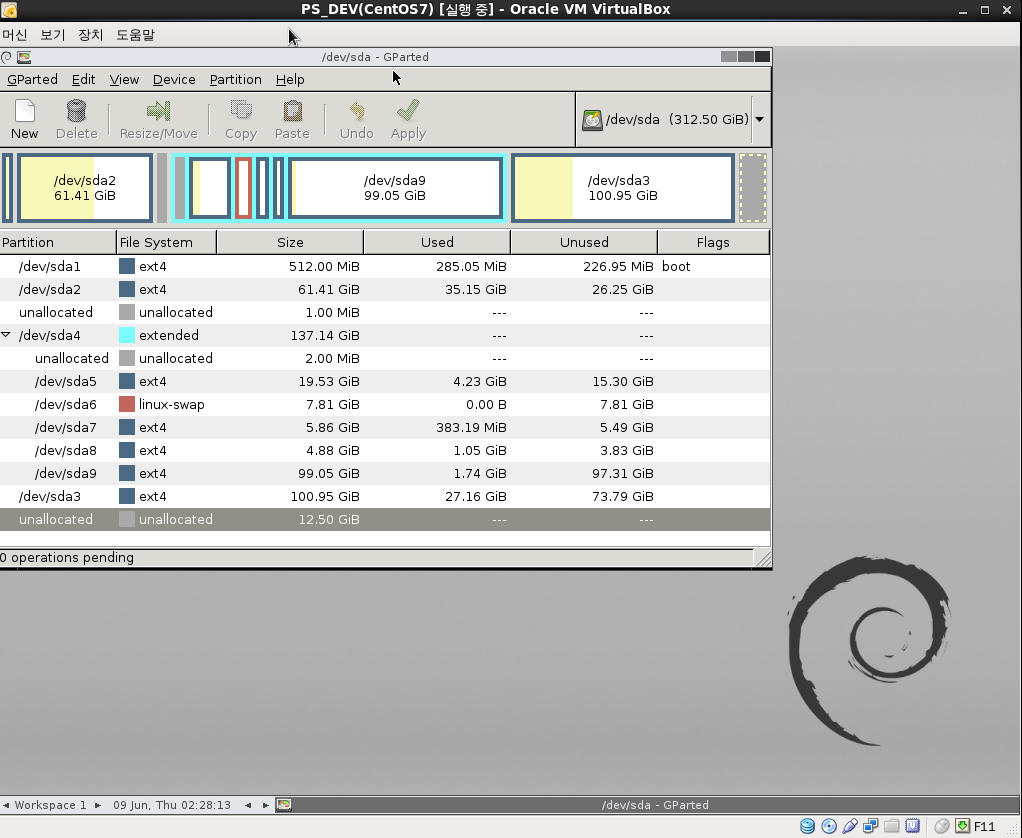The width and height of the screenshot is (1022, 838).
Task: Switch to the previous workspace with left arrow
Action: coord(6,805)
